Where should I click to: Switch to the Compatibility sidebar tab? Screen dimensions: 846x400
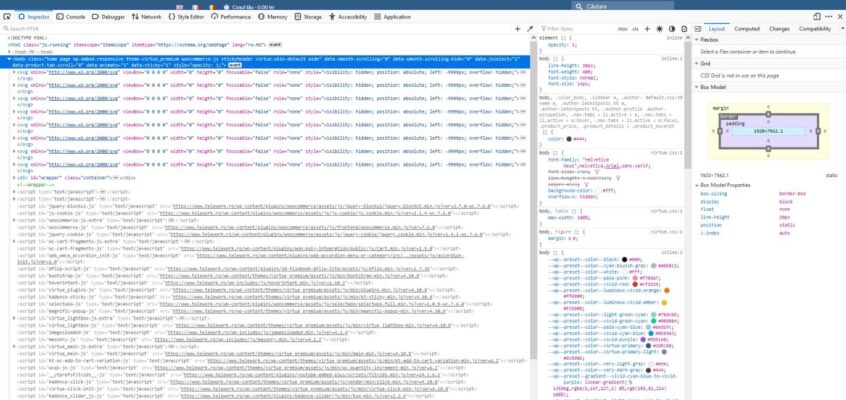pos(815,29)
